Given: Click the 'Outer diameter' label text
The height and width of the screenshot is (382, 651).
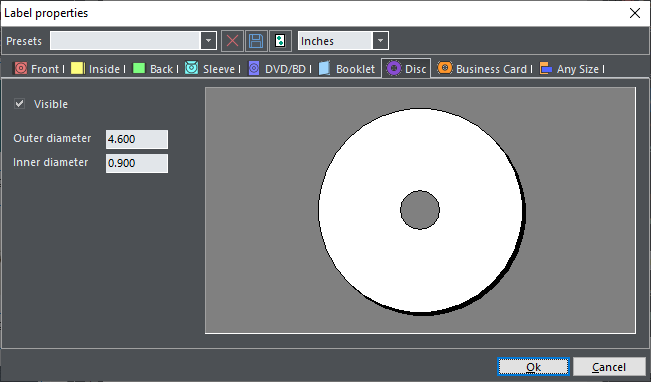Looking at the screenshot, I should pos(52,138).
